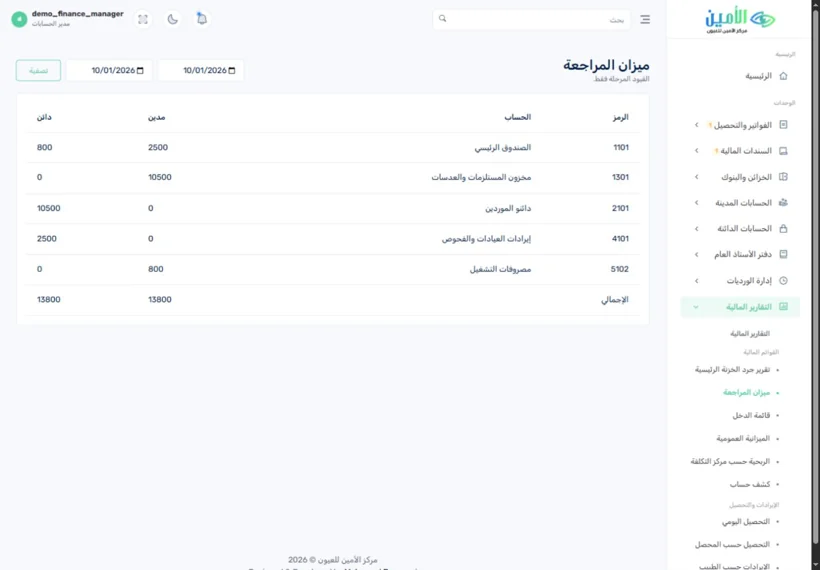Click the التقارير المالية chart icon
Screen dimensions: 820x570
click(x=783, y=306)
